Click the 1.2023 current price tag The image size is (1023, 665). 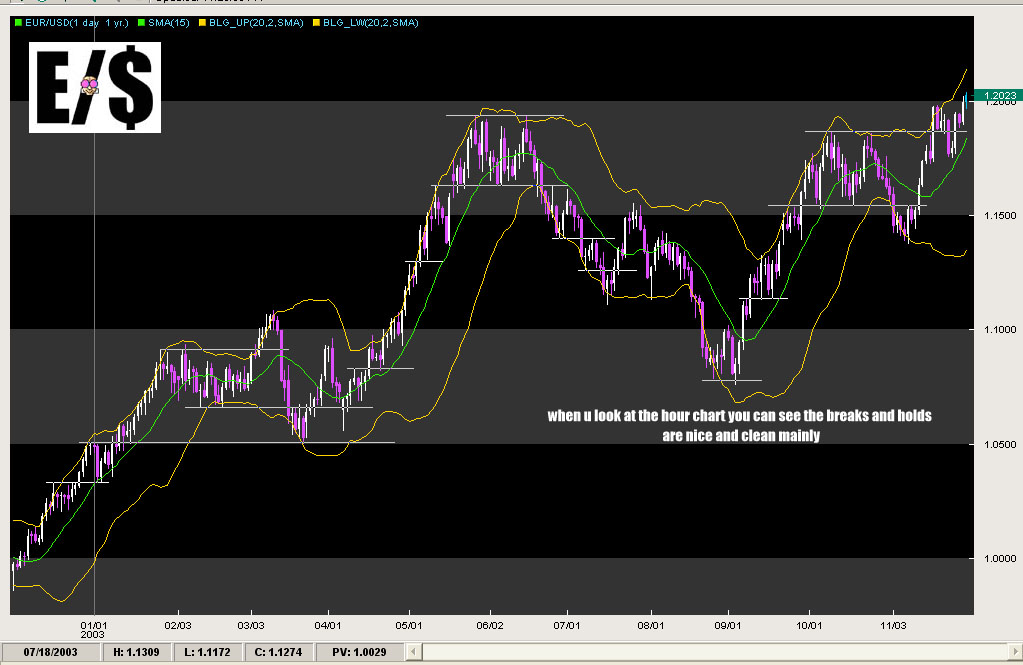1000,97
